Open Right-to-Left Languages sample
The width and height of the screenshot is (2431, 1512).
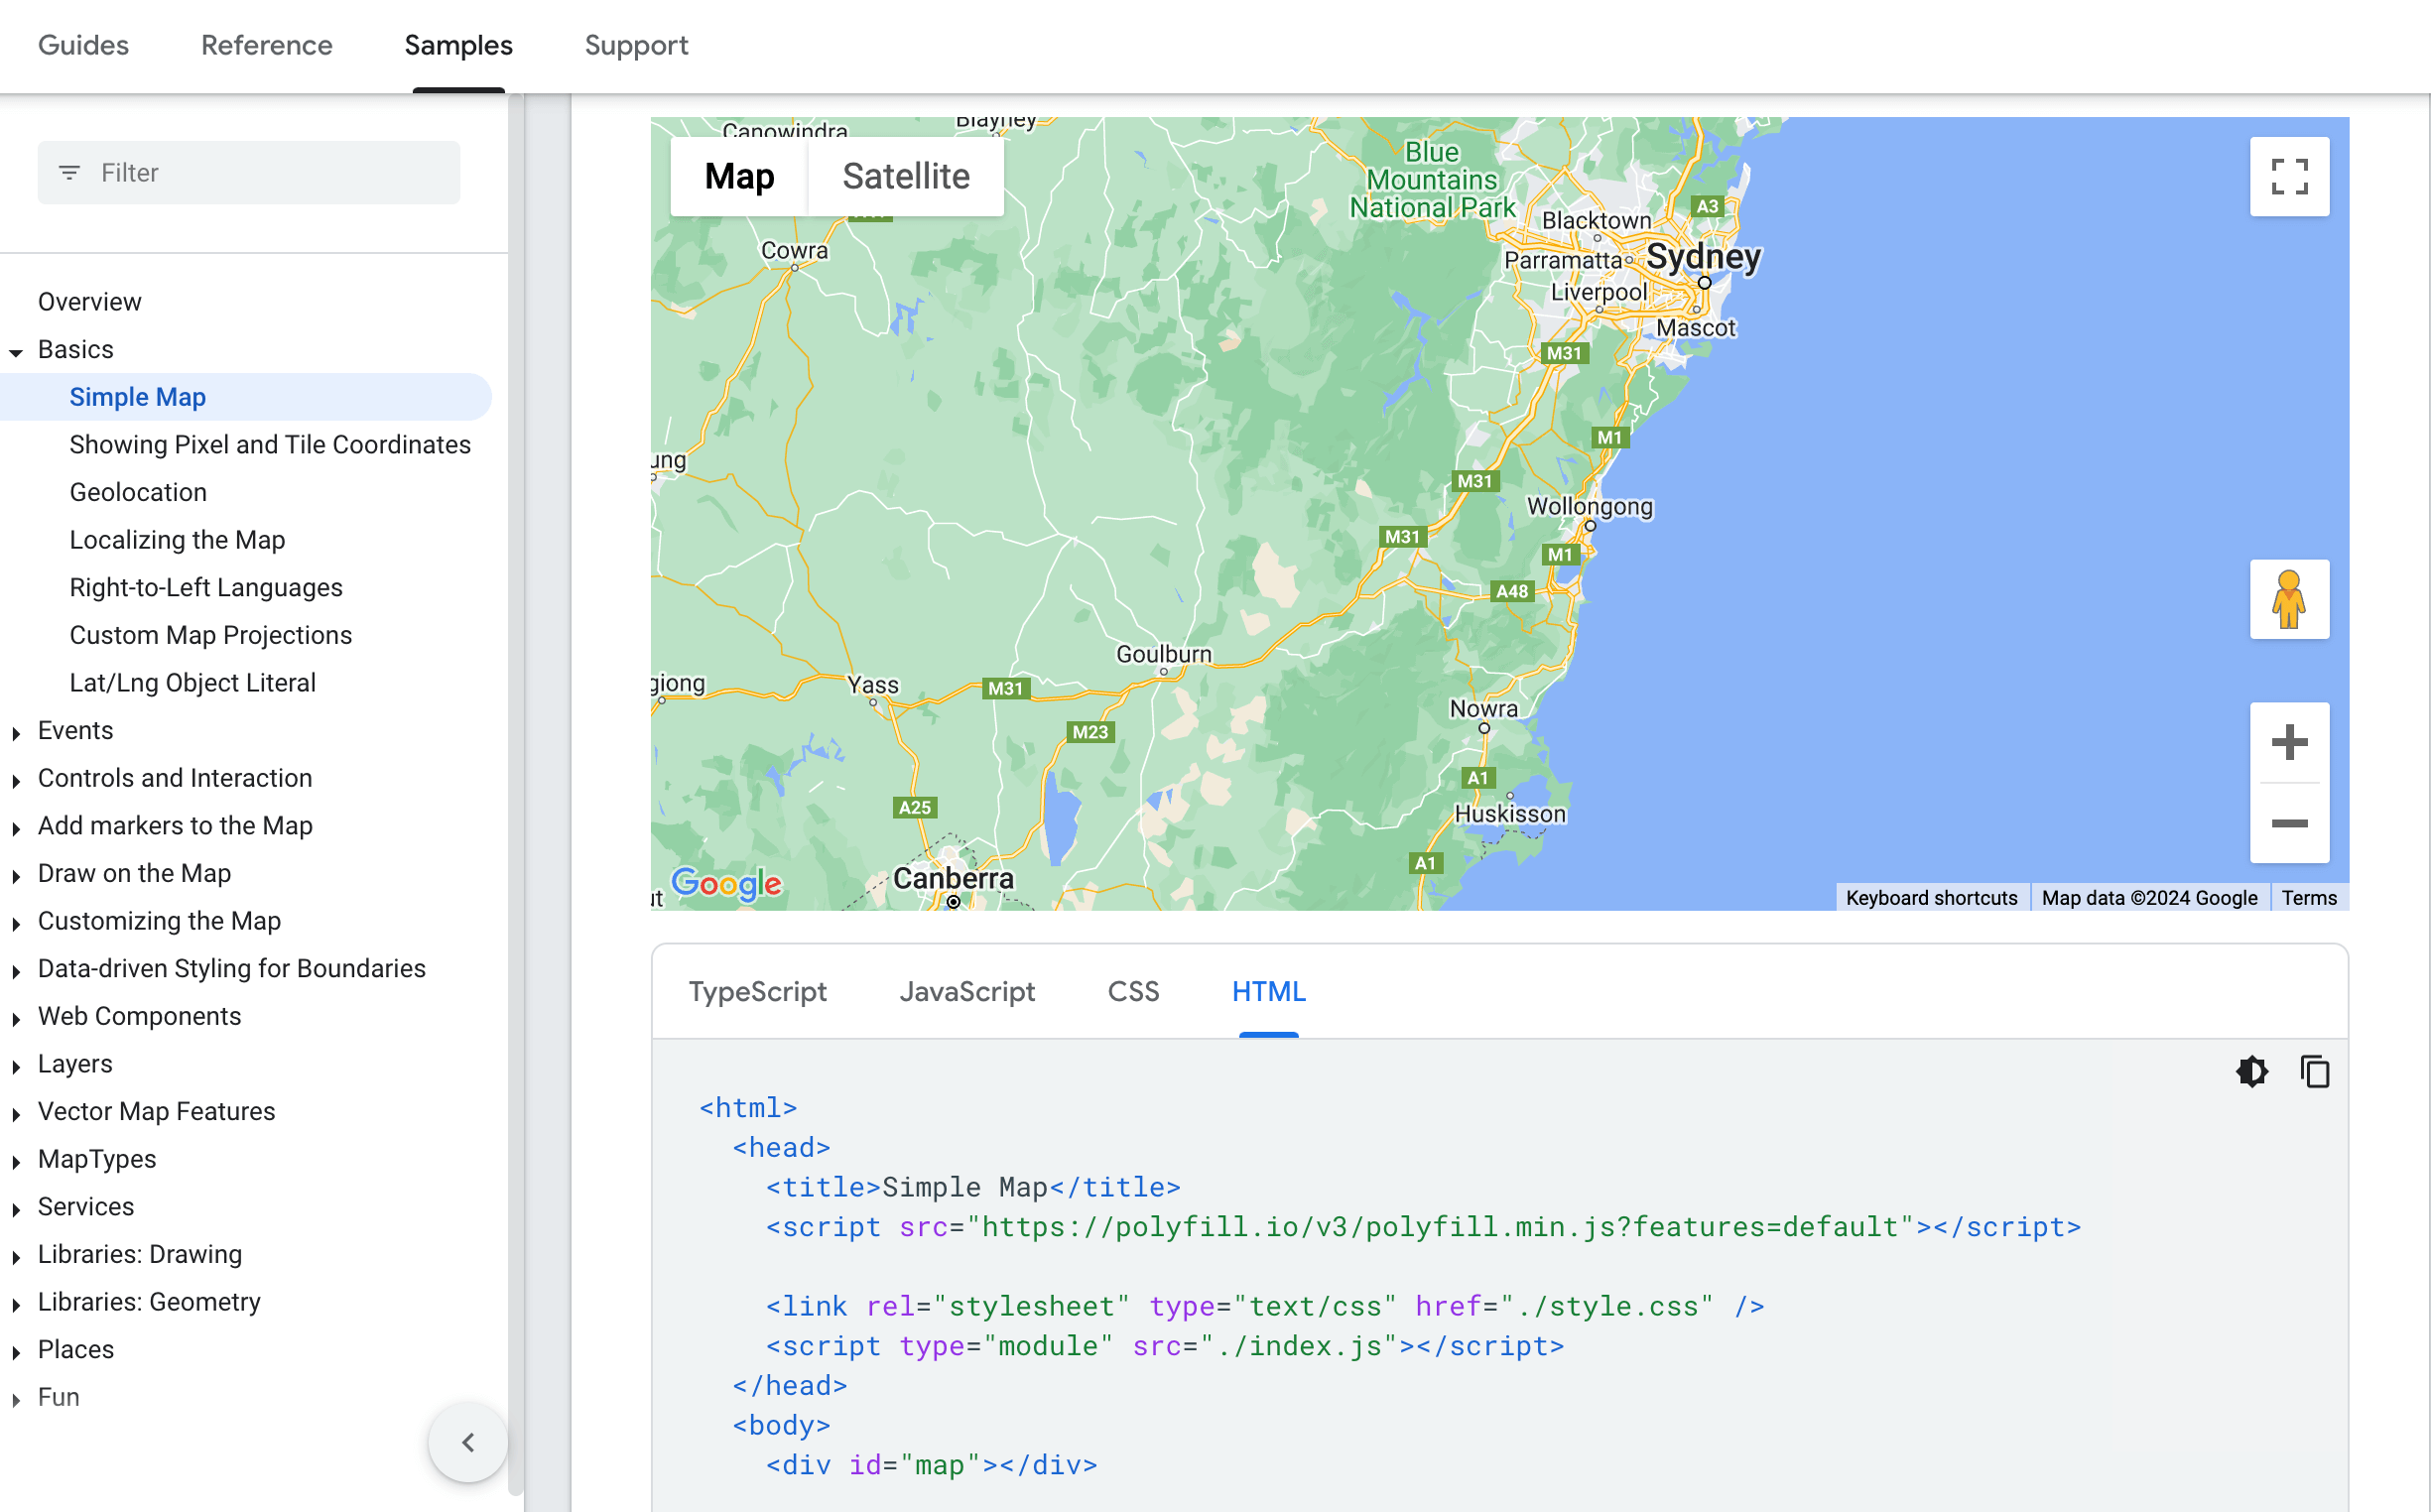[206, 587]
